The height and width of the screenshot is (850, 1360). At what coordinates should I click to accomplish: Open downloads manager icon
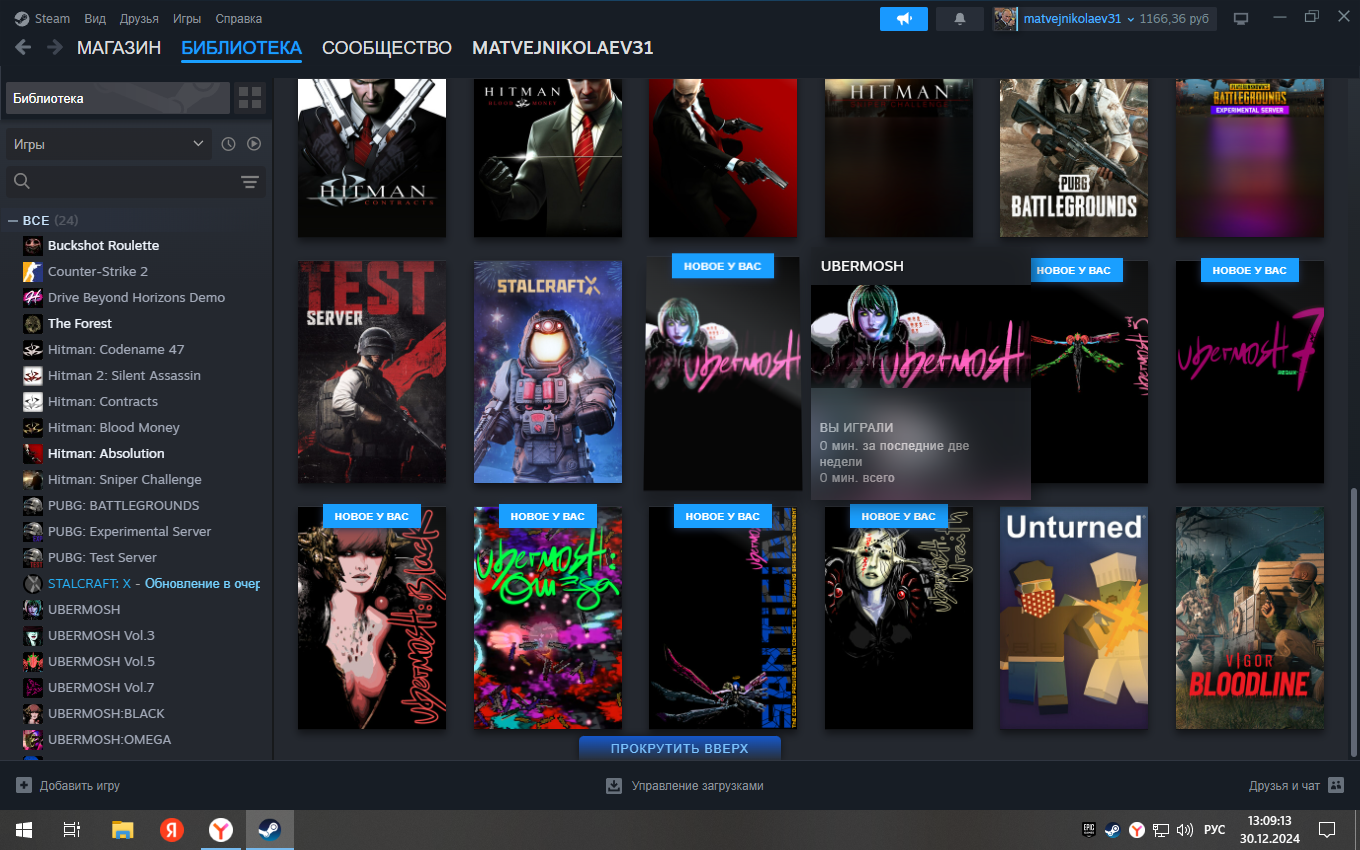point(614,786)
